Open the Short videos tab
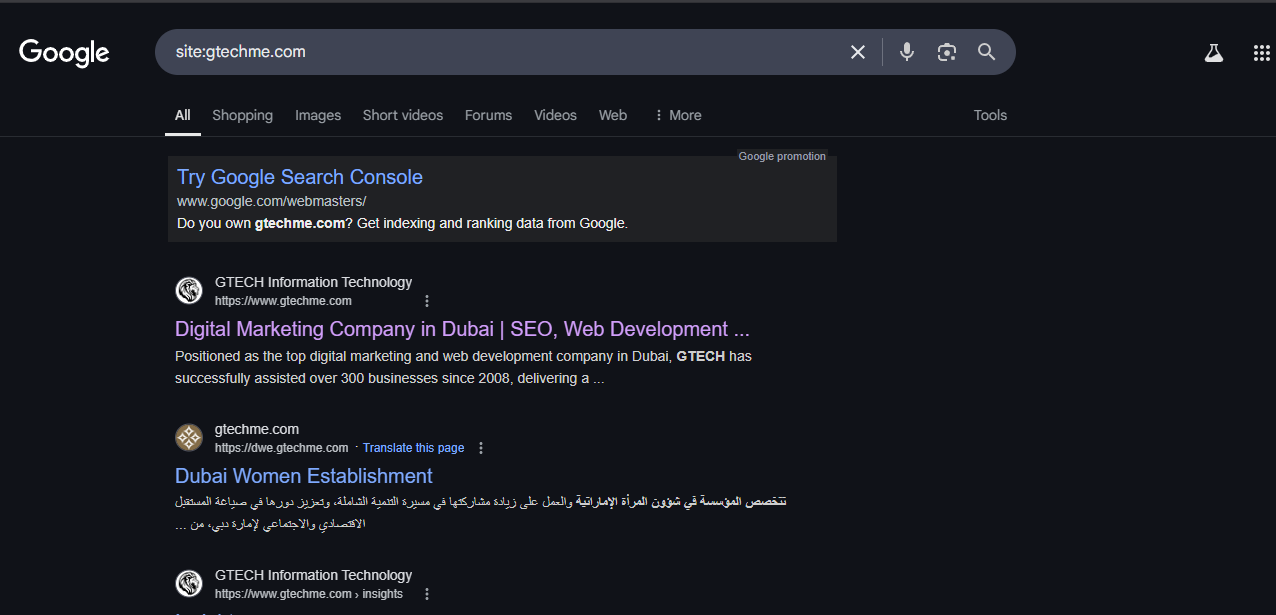The width and height of the screenshot is (1276, 615). tap(403, 115)
